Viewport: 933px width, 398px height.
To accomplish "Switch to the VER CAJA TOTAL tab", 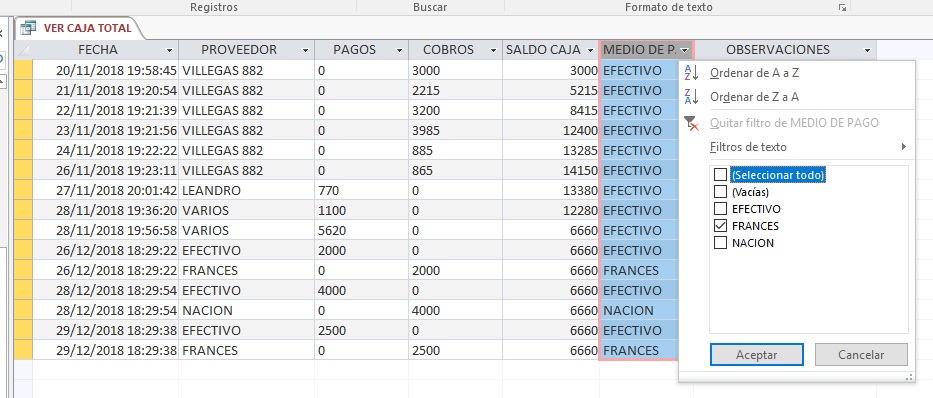I will pyautogui.click(x=78, y=28).
